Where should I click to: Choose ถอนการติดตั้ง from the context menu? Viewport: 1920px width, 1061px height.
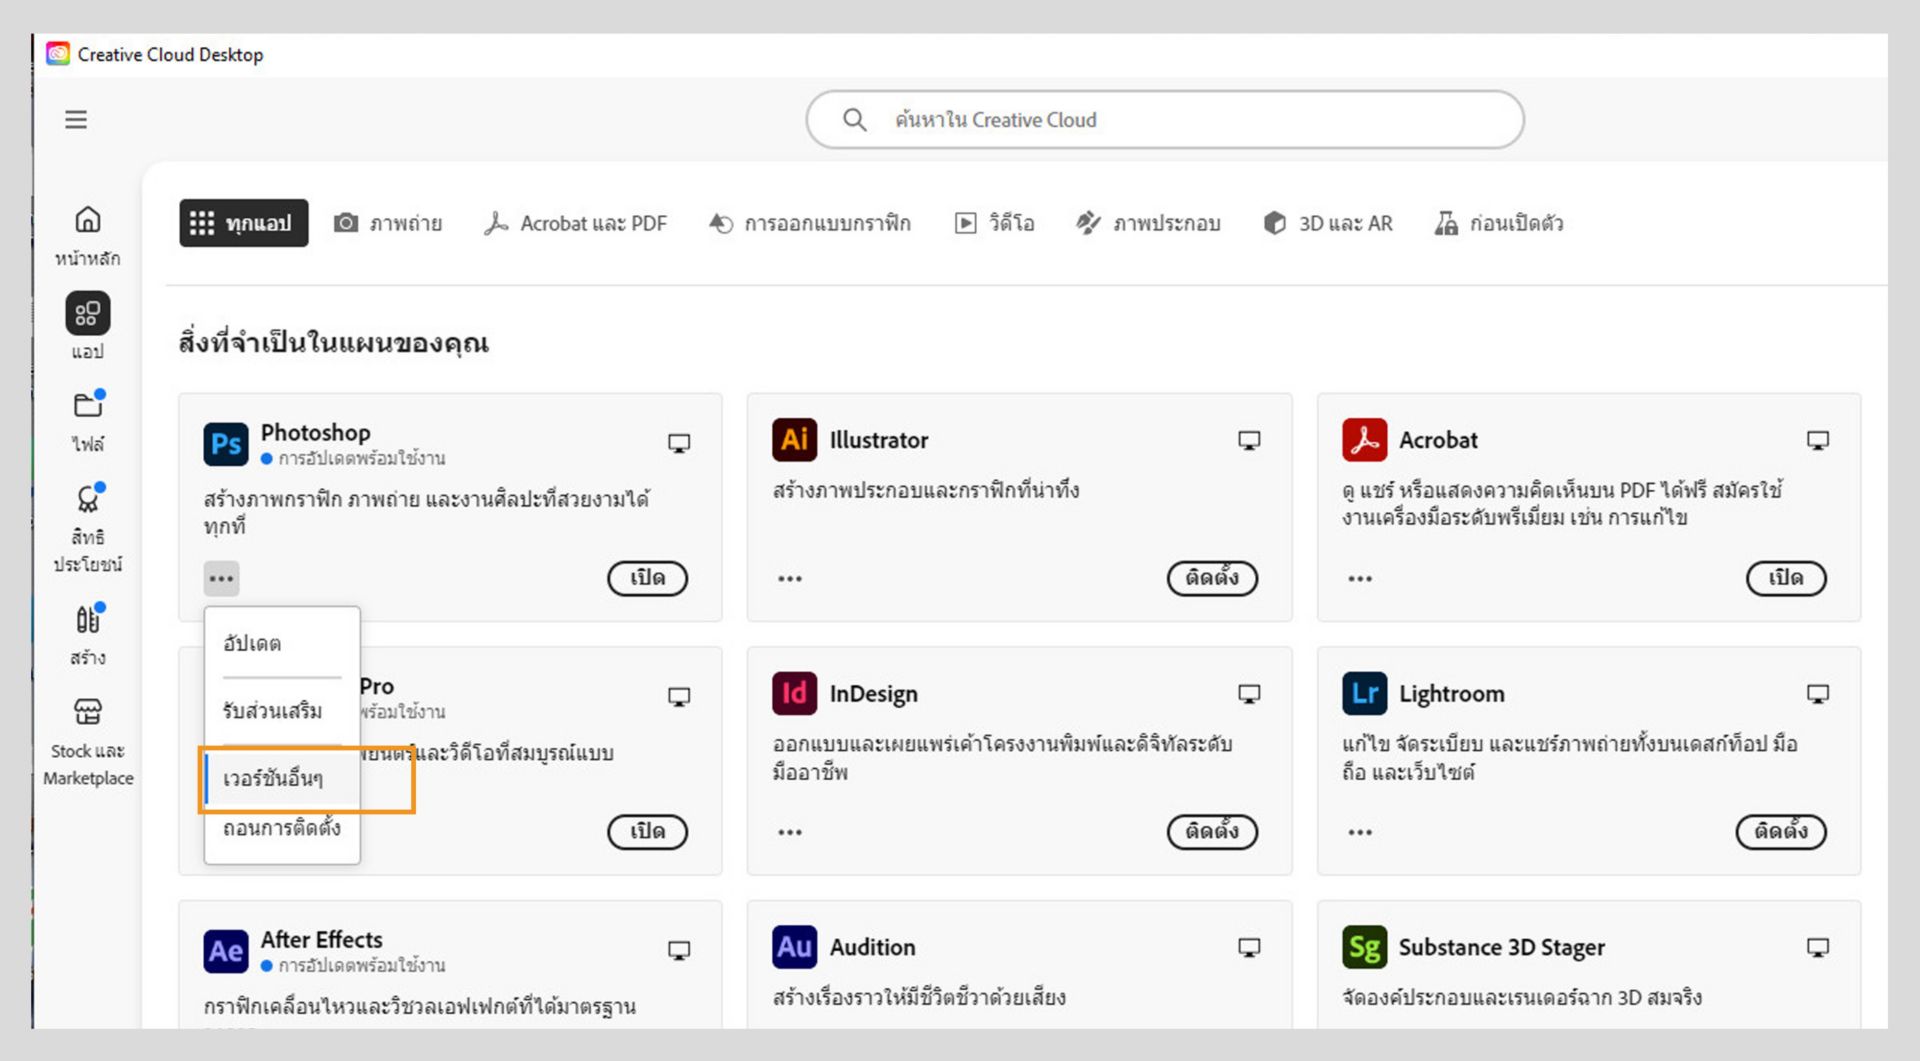pyautogui.click(x=281, y=829)
